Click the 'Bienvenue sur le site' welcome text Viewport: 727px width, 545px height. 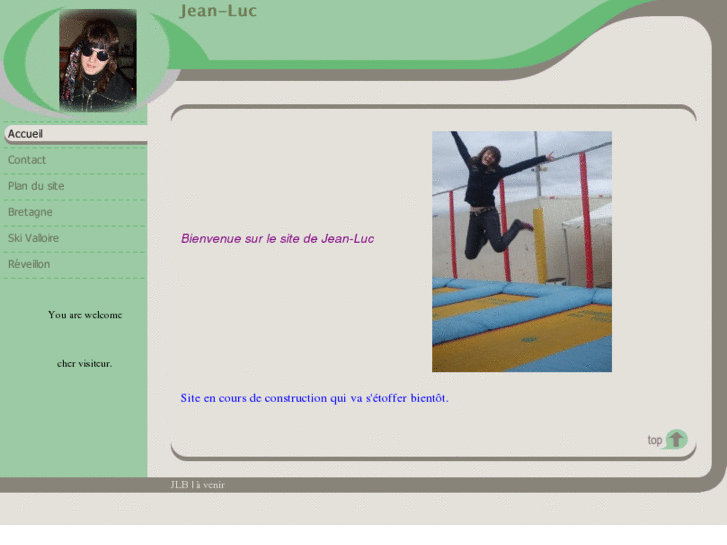pyautogui.click(x=277, y=239)
